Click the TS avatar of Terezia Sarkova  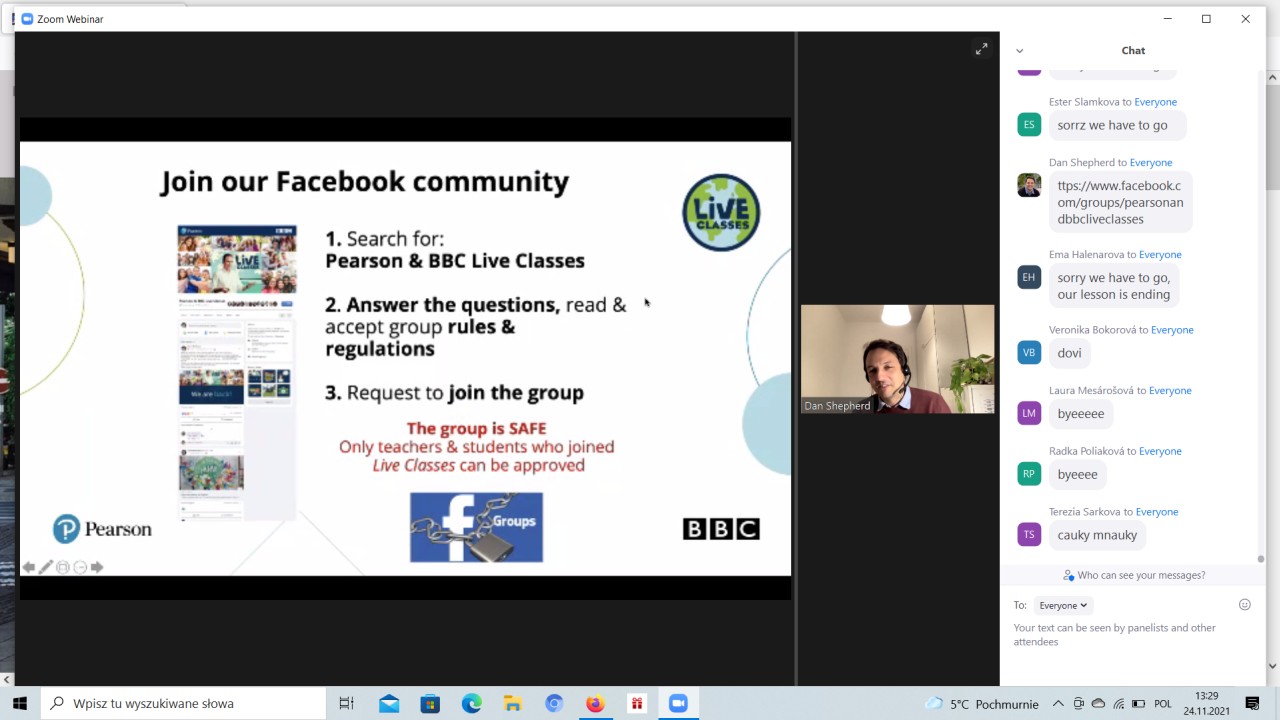click(x=1029, y=534)
